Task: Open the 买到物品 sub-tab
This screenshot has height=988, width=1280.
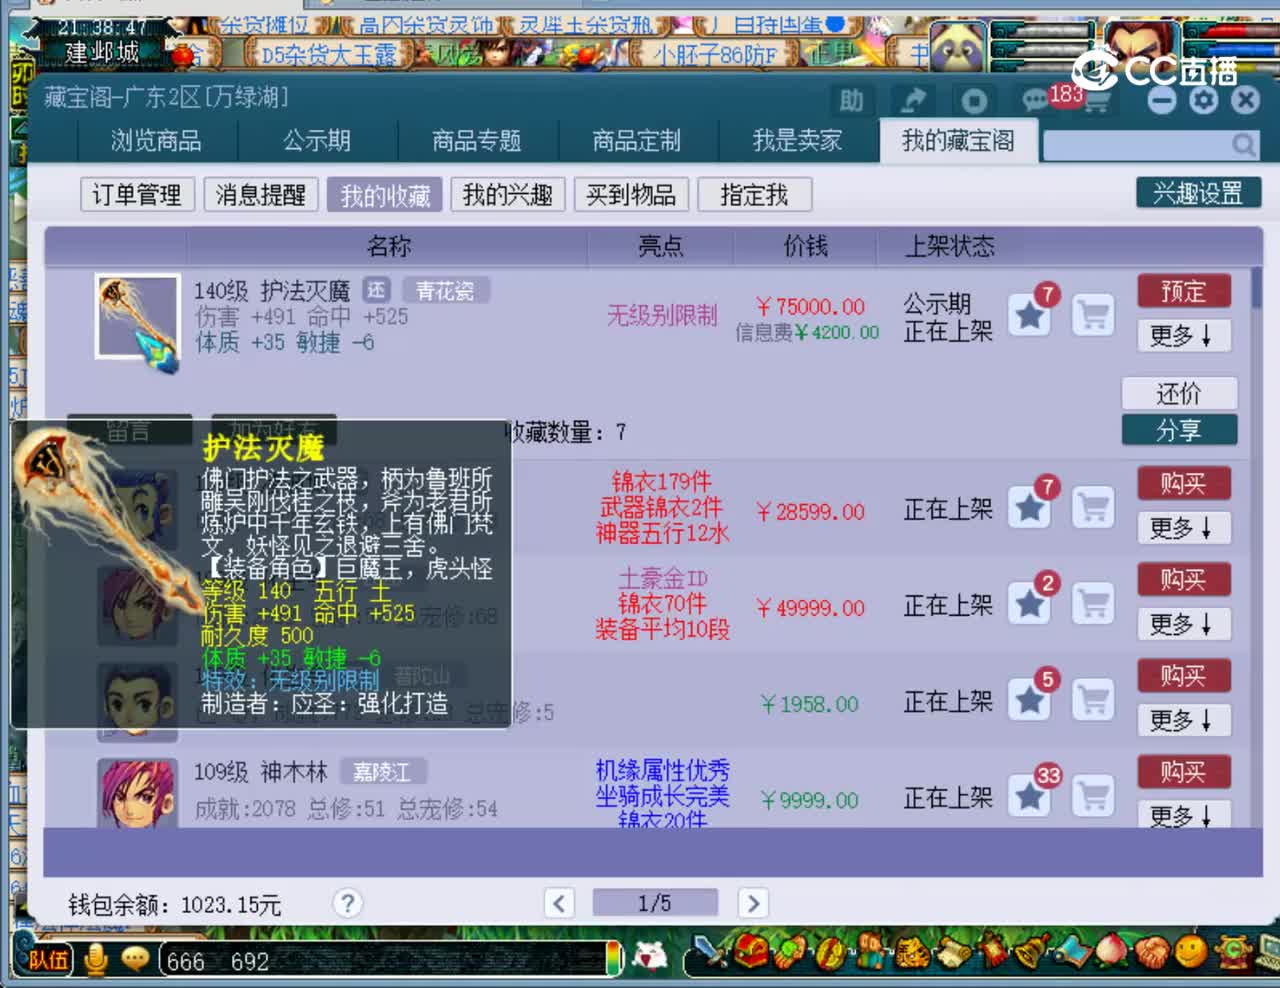Action: [631, 194]
